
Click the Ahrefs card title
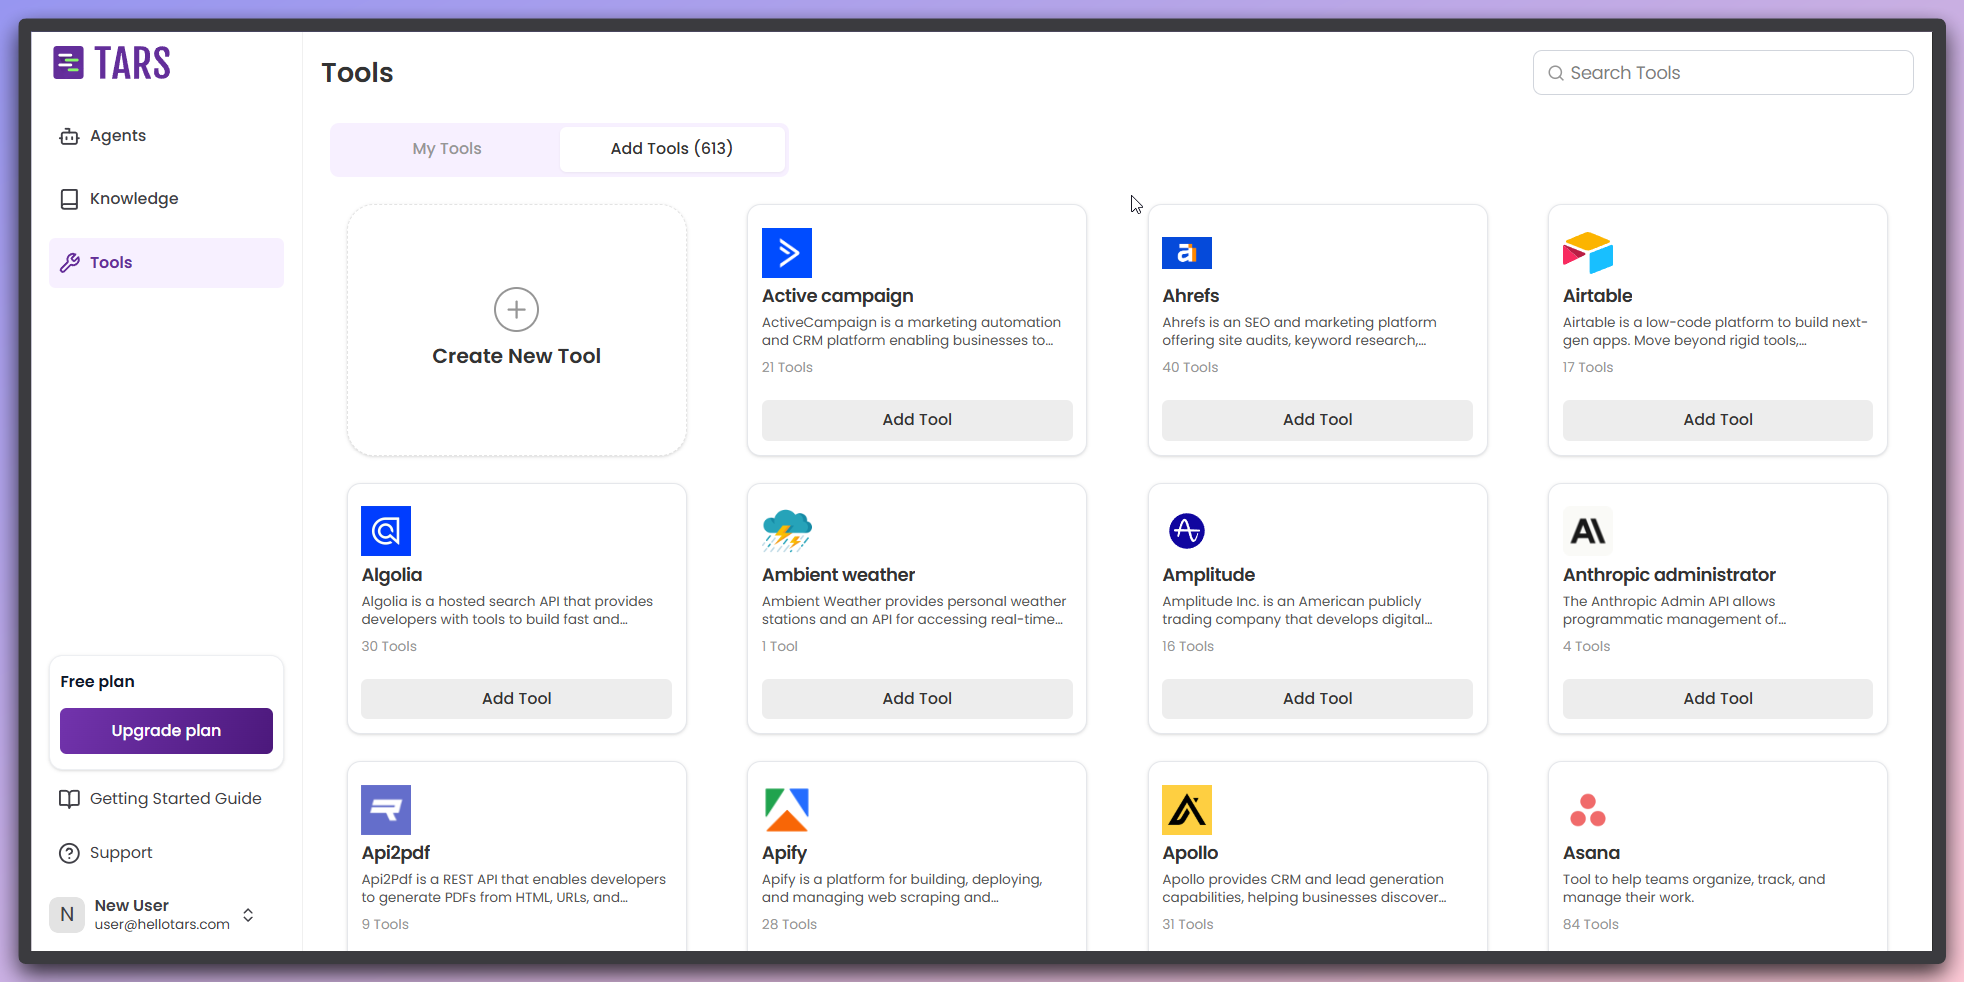(1191, 296)
